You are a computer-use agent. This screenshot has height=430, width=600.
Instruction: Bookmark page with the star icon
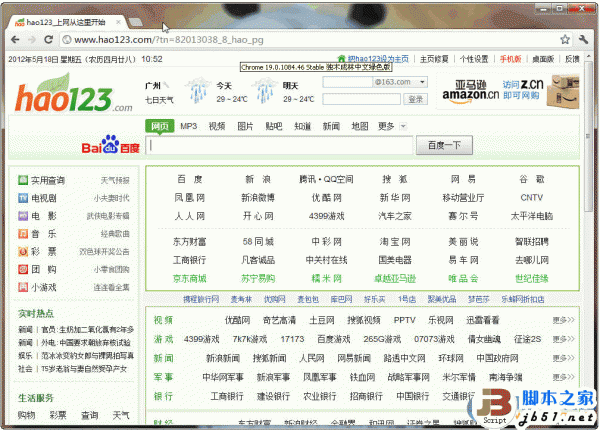coord(565,39)
